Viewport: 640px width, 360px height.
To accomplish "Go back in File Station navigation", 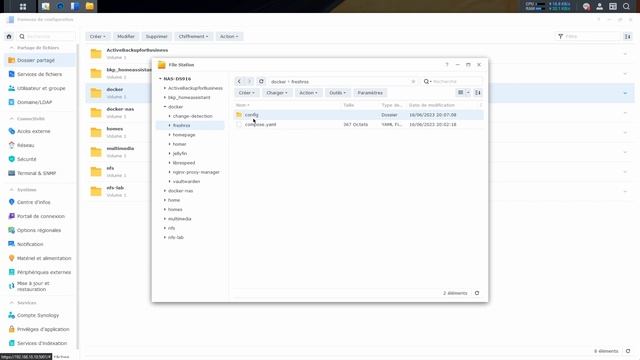I will coord(239,81).
